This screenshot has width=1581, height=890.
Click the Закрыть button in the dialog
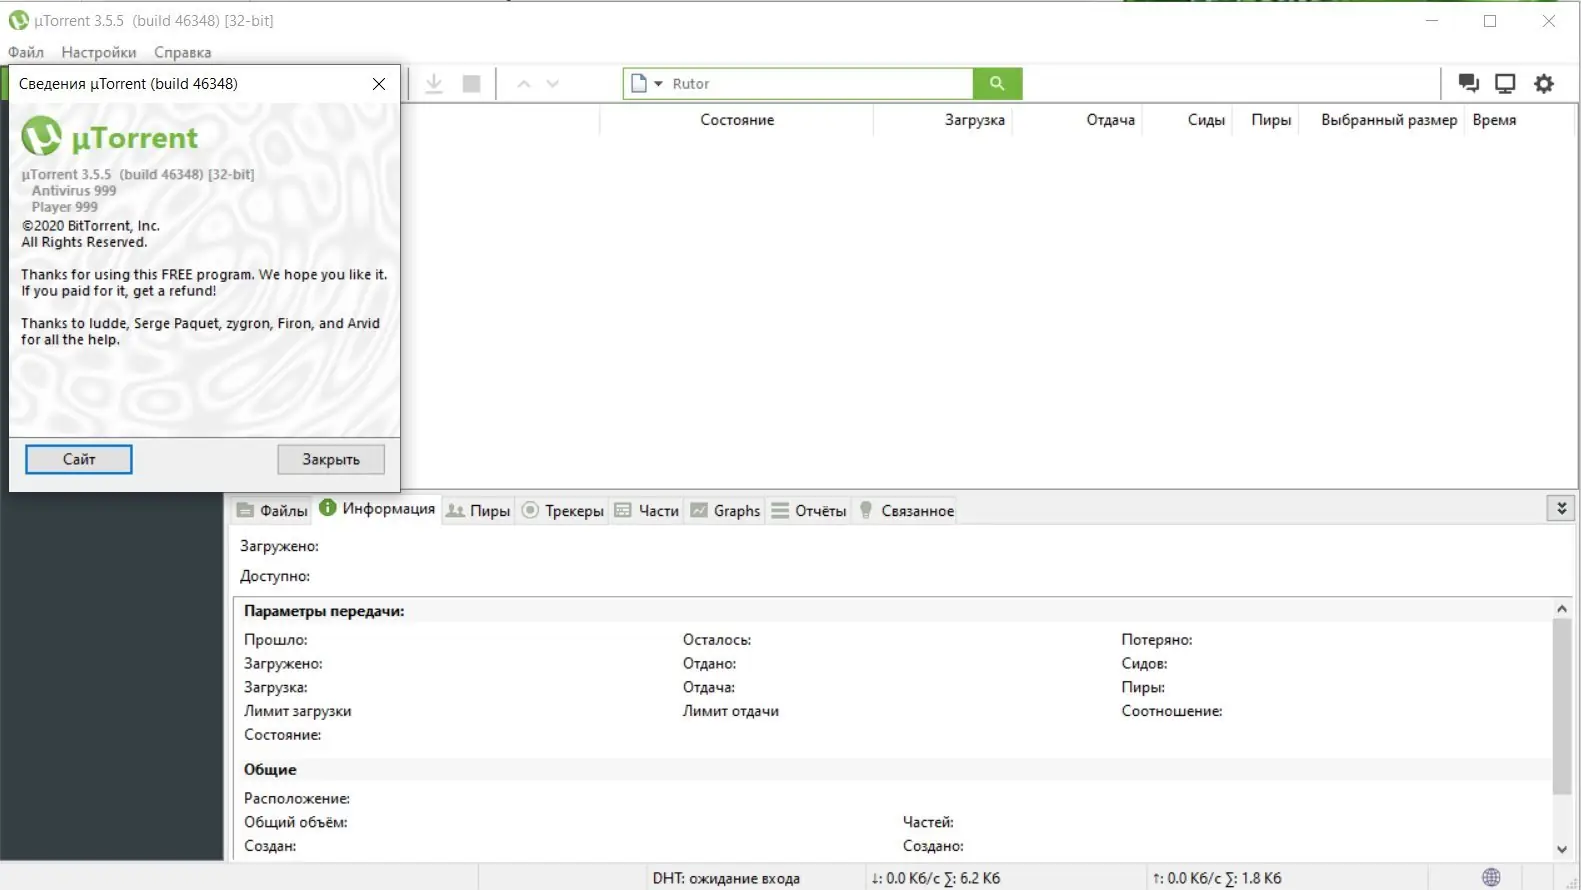[x=331, y=460]
